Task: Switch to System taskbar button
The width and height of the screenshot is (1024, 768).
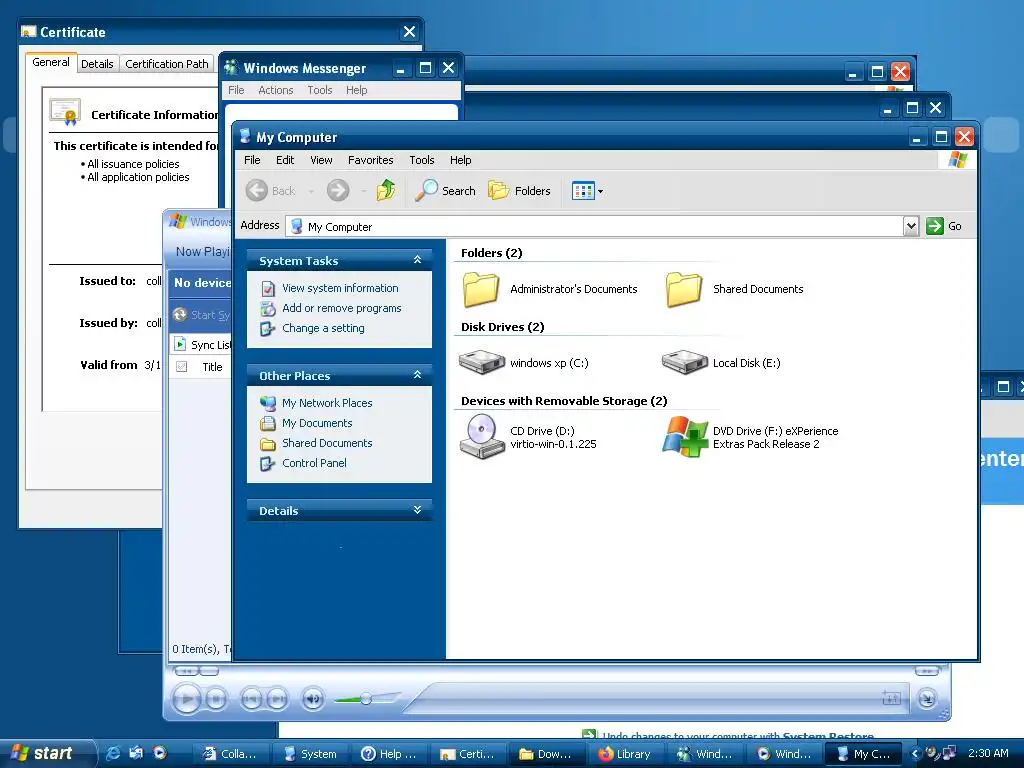Action: 311,754
